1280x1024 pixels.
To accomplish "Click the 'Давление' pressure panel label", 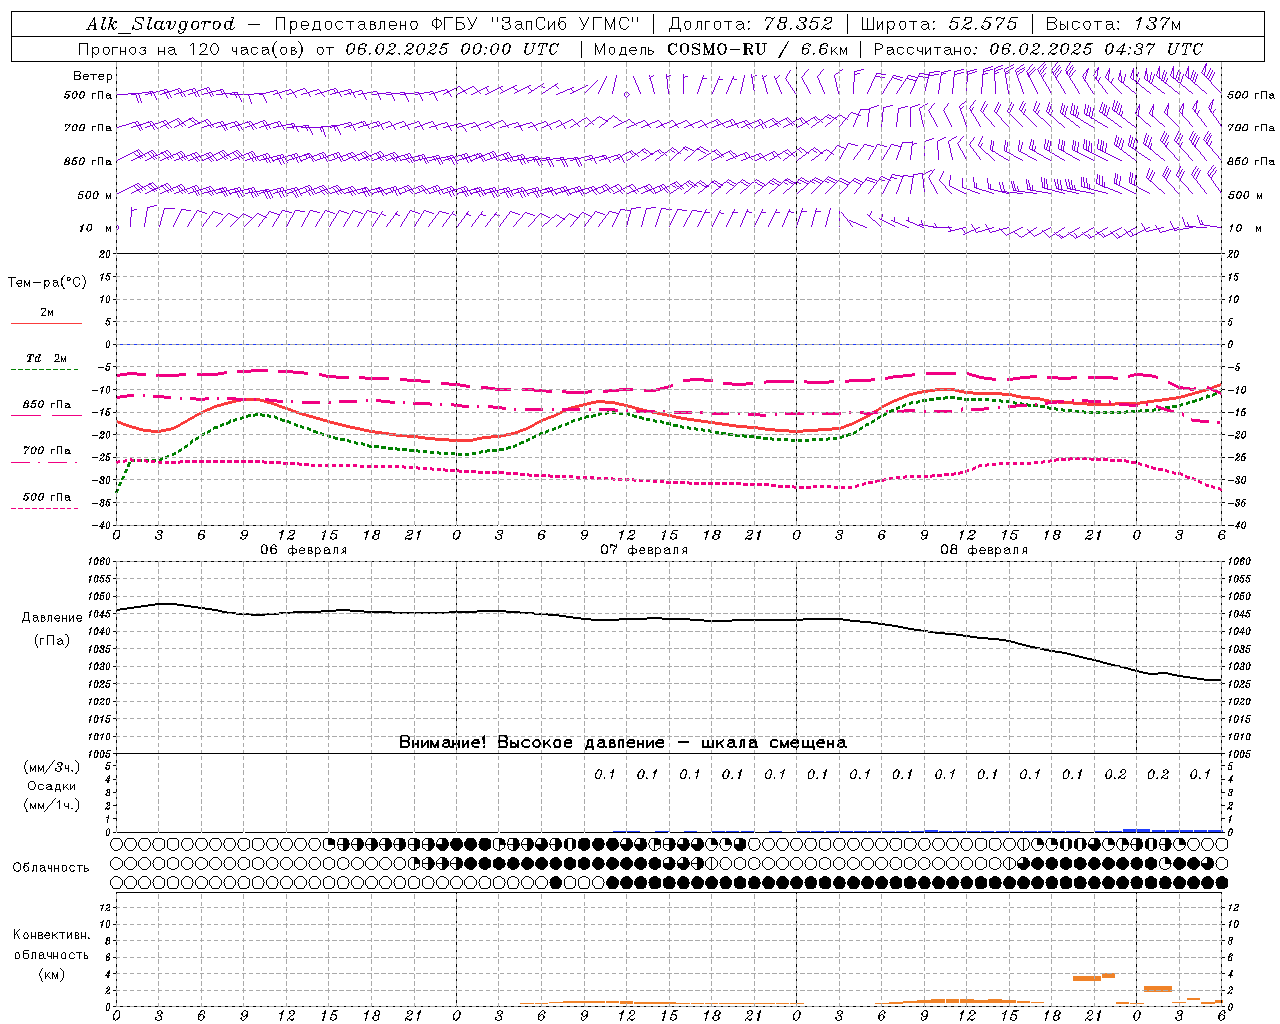I will click(52, 618).
